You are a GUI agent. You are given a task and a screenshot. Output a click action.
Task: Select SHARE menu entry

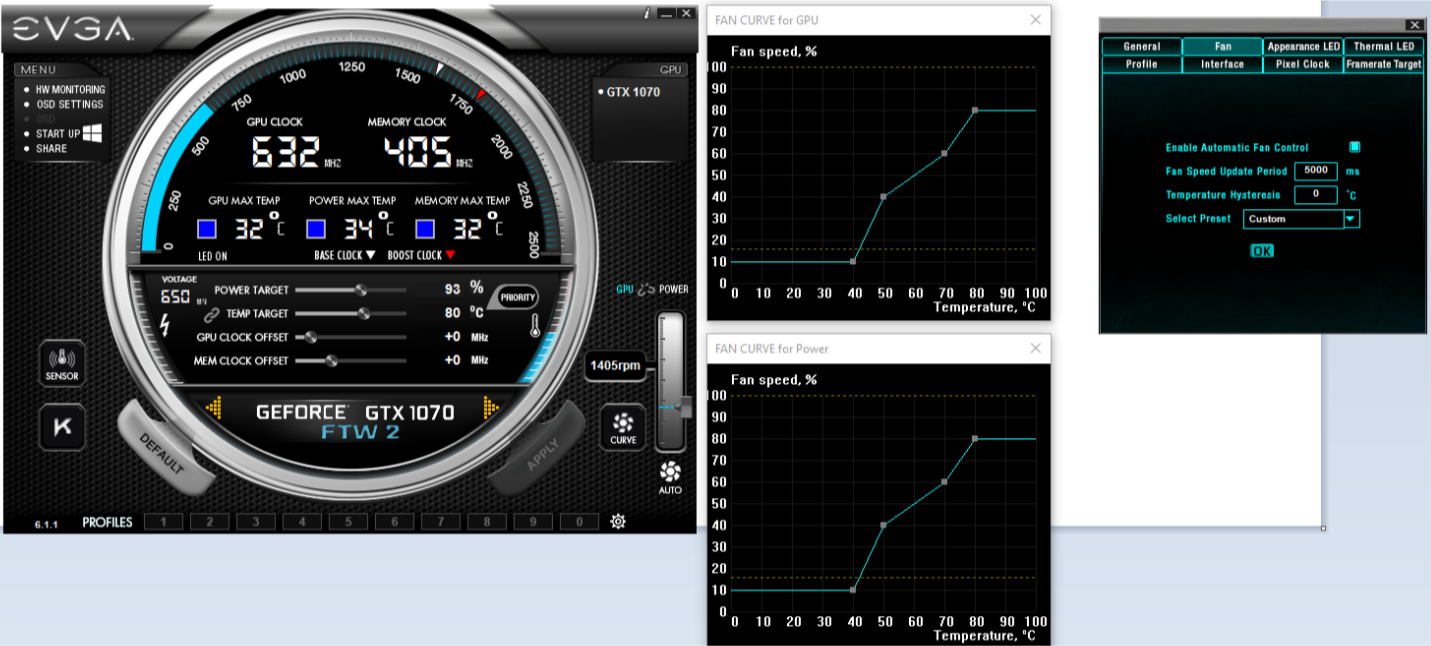pyautogui.click(x=51, y=149)
